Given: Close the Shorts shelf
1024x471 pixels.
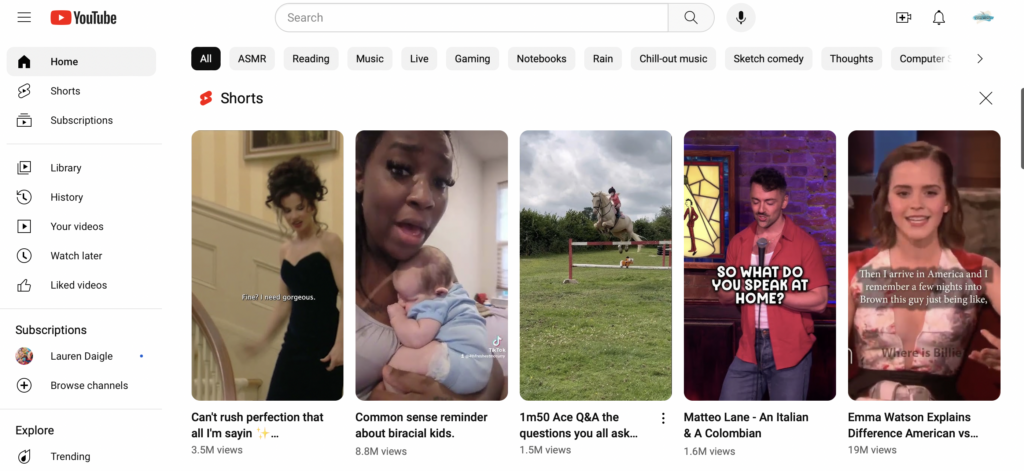Looking at the screenshot, I should 985,99.
